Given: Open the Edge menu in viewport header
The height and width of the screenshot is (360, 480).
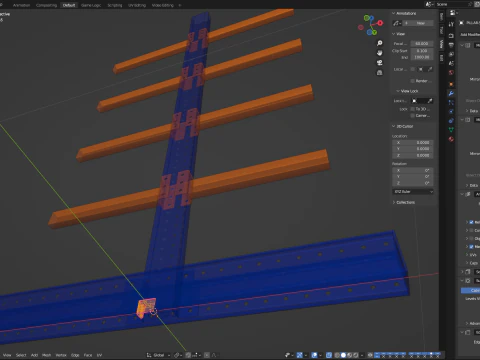Looking at the screenshot, I should (75, 355).
